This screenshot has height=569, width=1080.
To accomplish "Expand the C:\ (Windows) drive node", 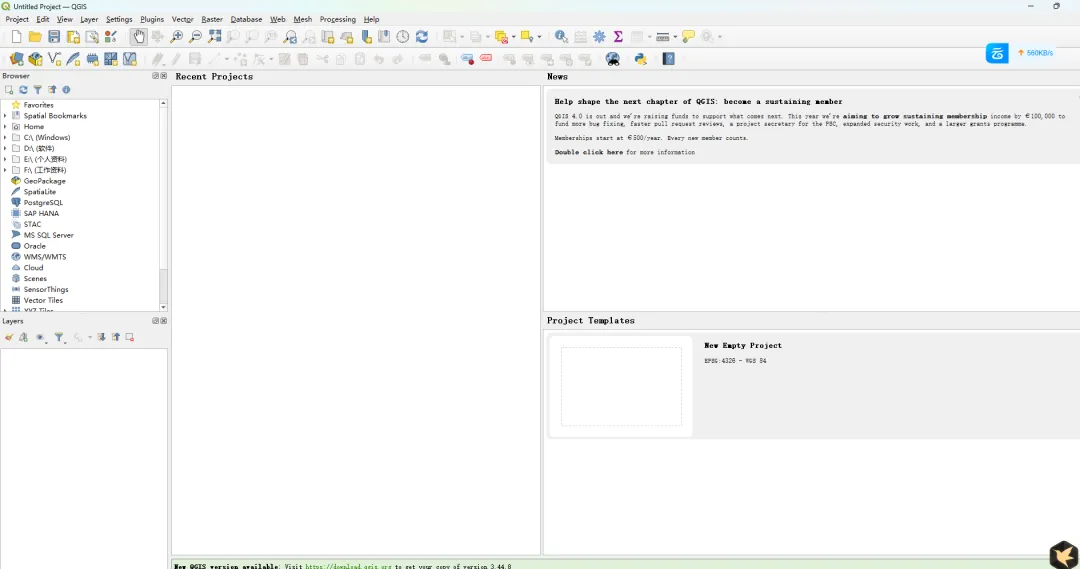I will tap(6, 138).
